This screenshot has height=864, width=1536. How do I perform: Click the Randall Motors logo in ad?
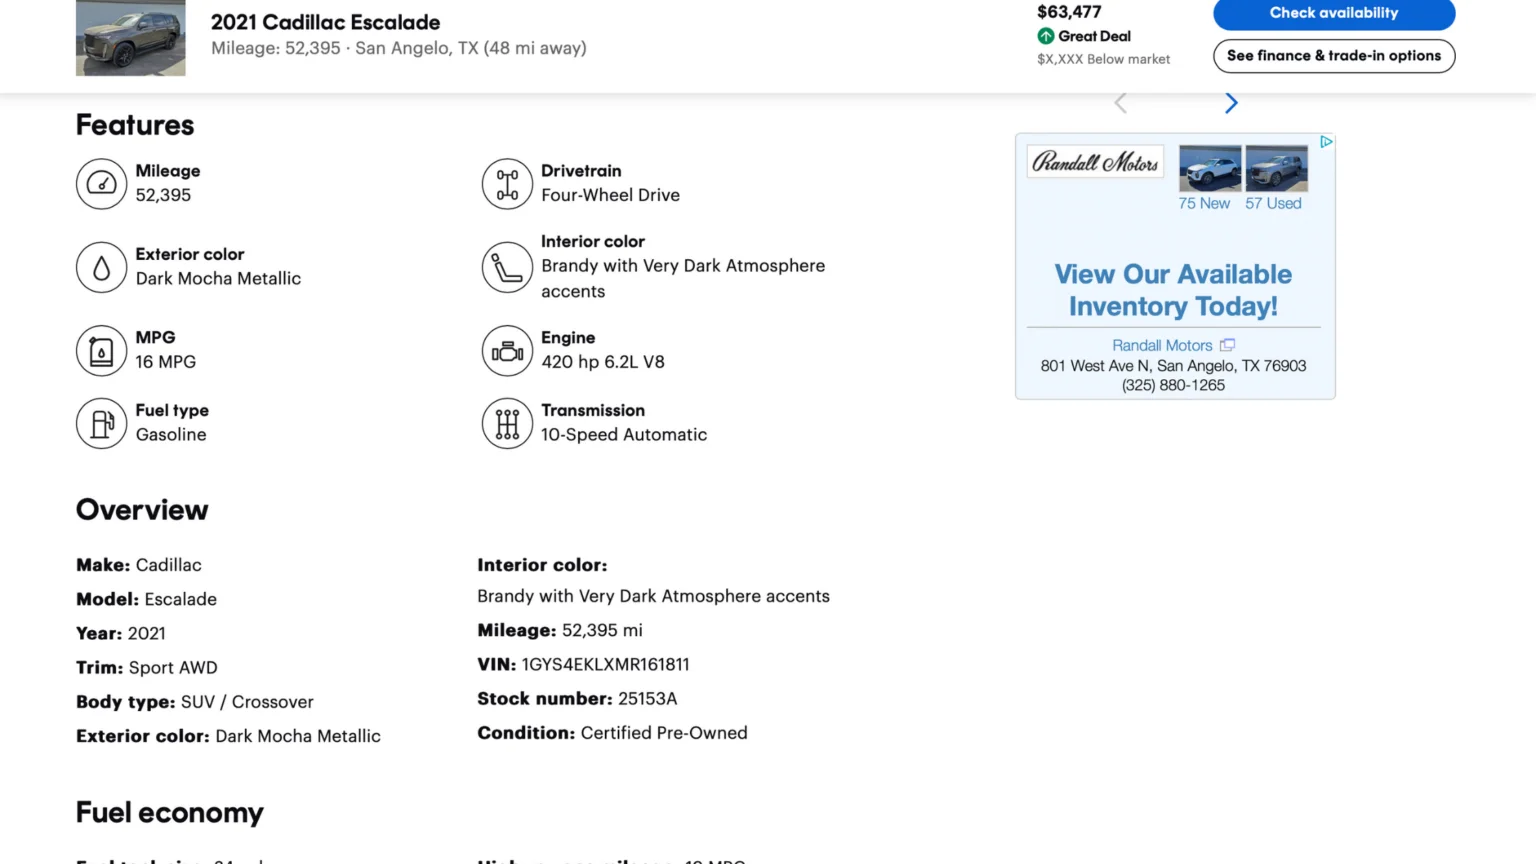click(x=1095, y=162)
